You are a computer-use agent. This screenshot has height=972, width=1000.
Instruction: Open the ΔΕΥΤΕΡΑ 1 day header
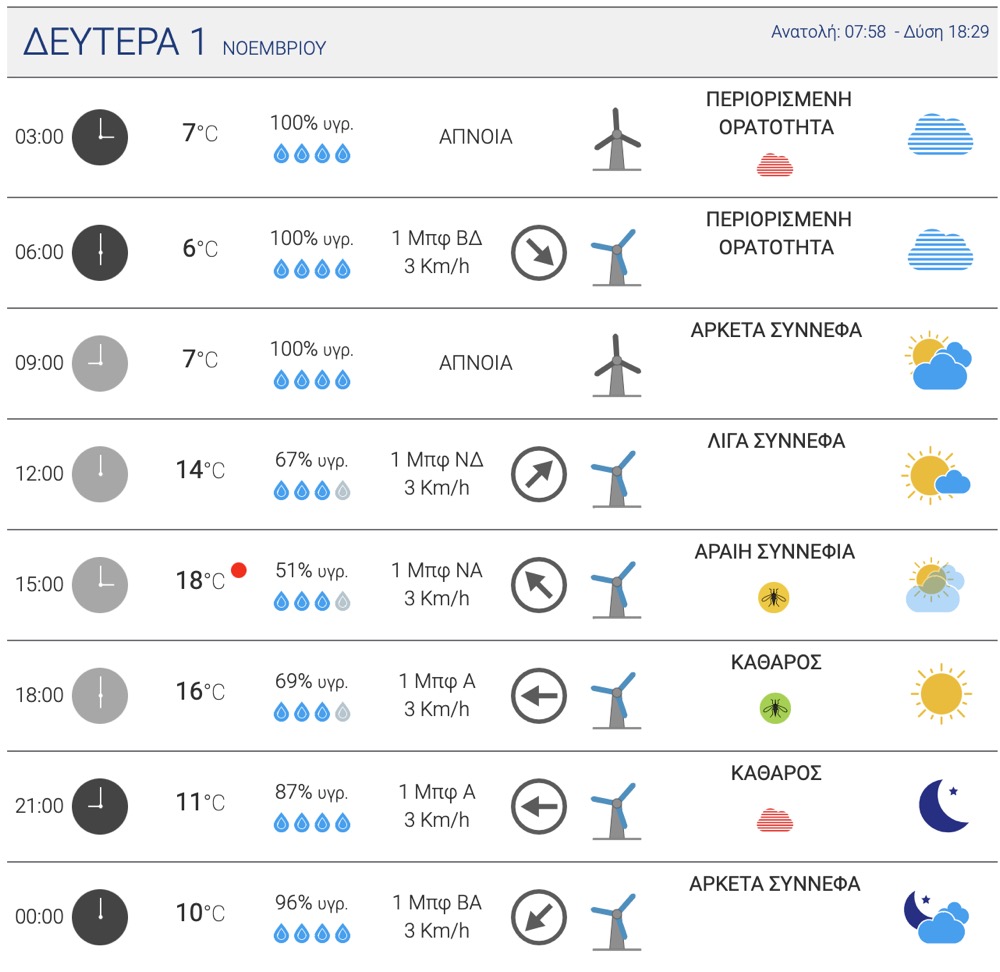115,41
